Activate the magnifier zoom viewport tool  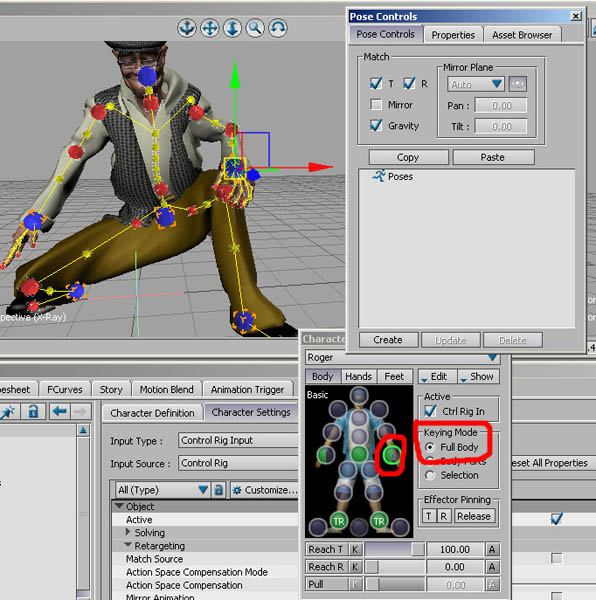255,28
